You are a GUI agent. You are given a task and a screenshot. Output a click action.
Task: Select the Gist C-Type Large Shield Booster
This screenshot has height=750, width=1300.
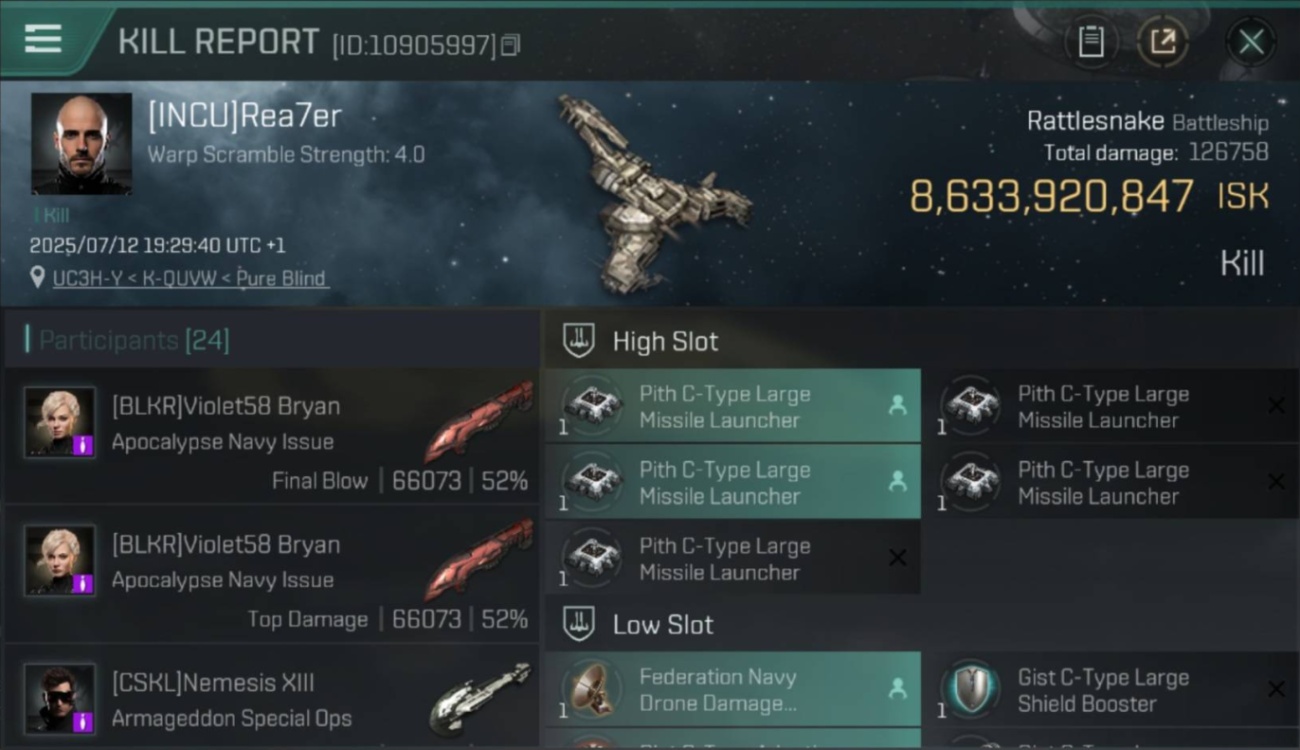tap(1111, 689)
